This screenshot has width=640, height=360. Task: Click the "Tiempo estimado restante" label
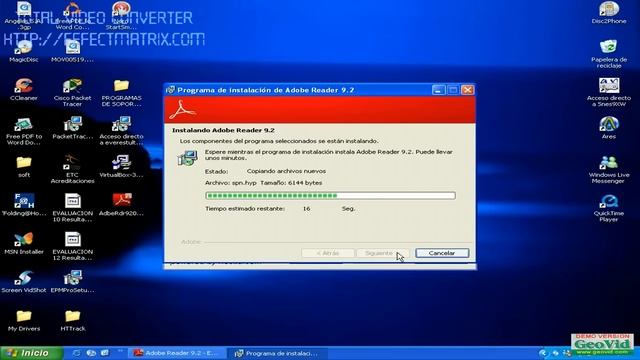pyautogui.click(x=245, y=209)
